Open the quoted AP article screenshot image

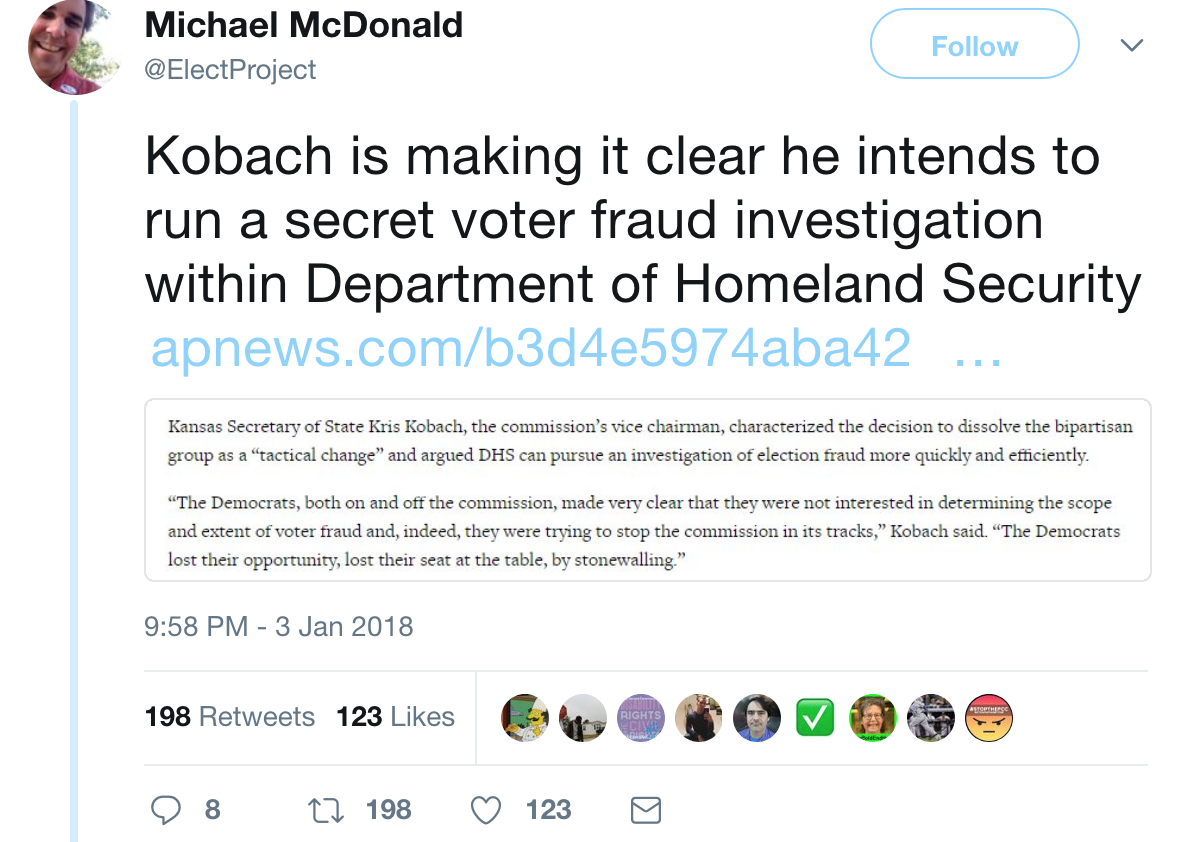[648, 490]
